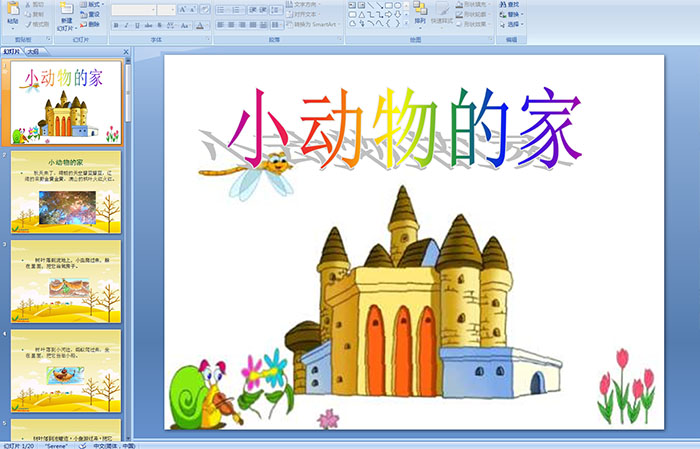Toggle Italic formatting
Image resolution: width=700 pixels, height=449 pixels.
(x=126, y=26)
